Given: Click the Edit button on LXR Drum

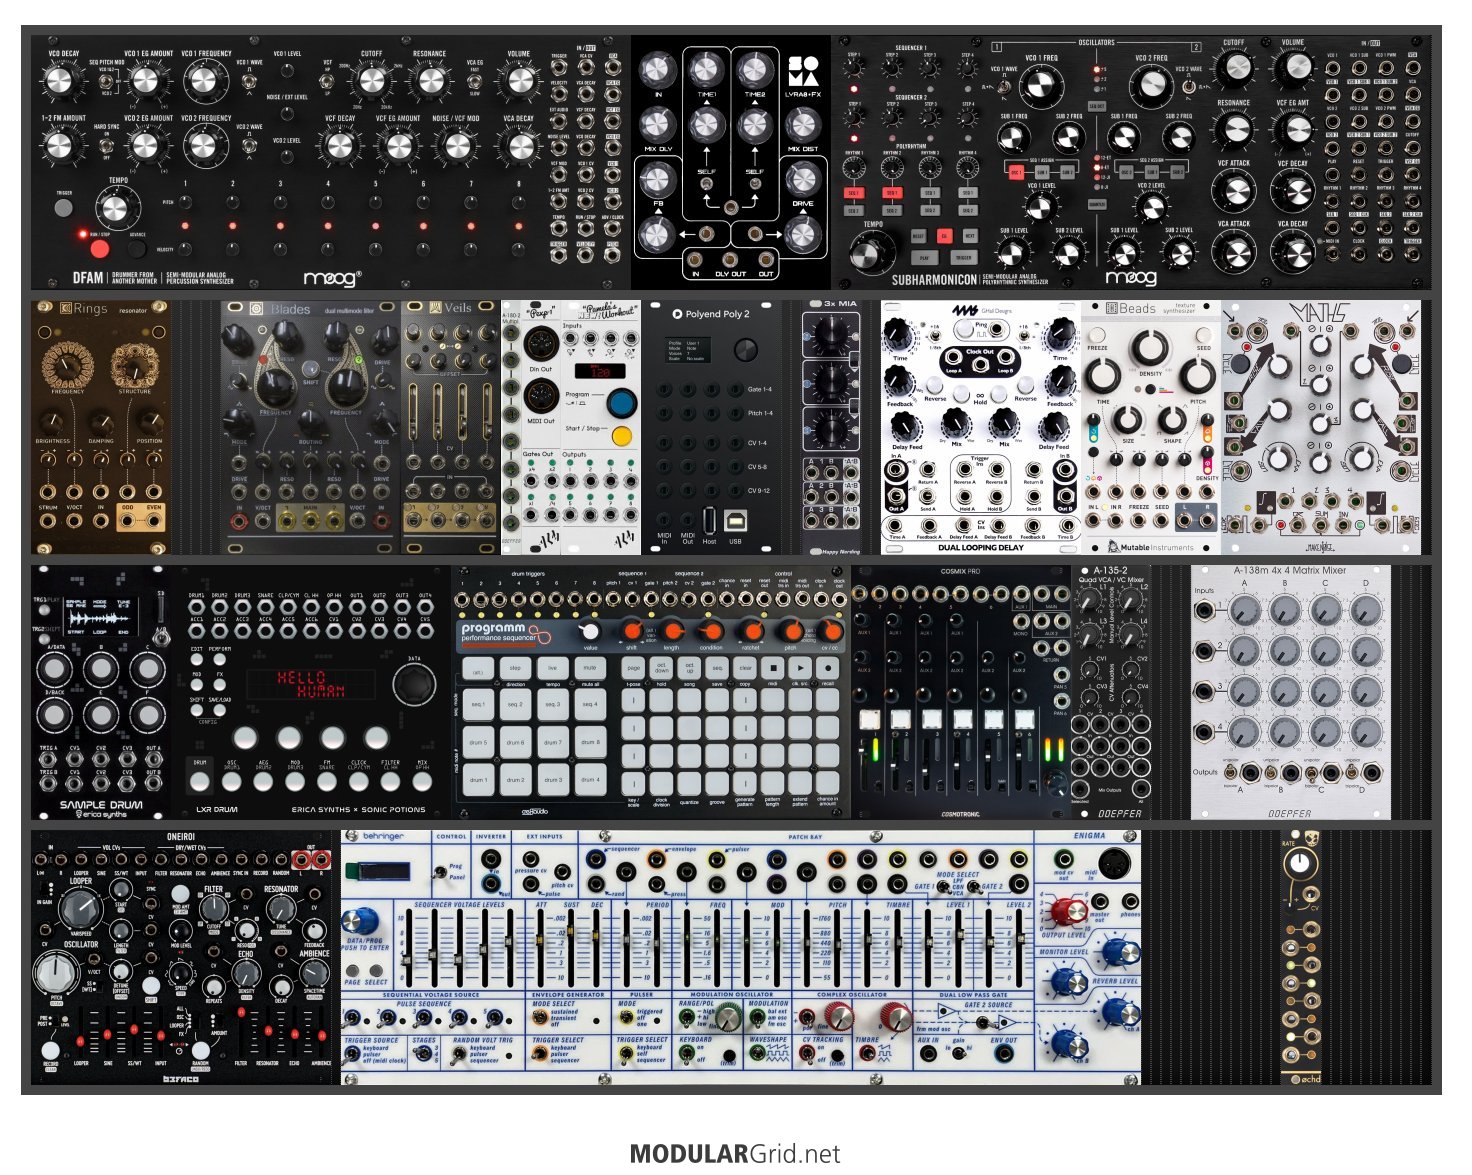Looking at the screenshot, I should pyautogui.click(x=197, y=659).
